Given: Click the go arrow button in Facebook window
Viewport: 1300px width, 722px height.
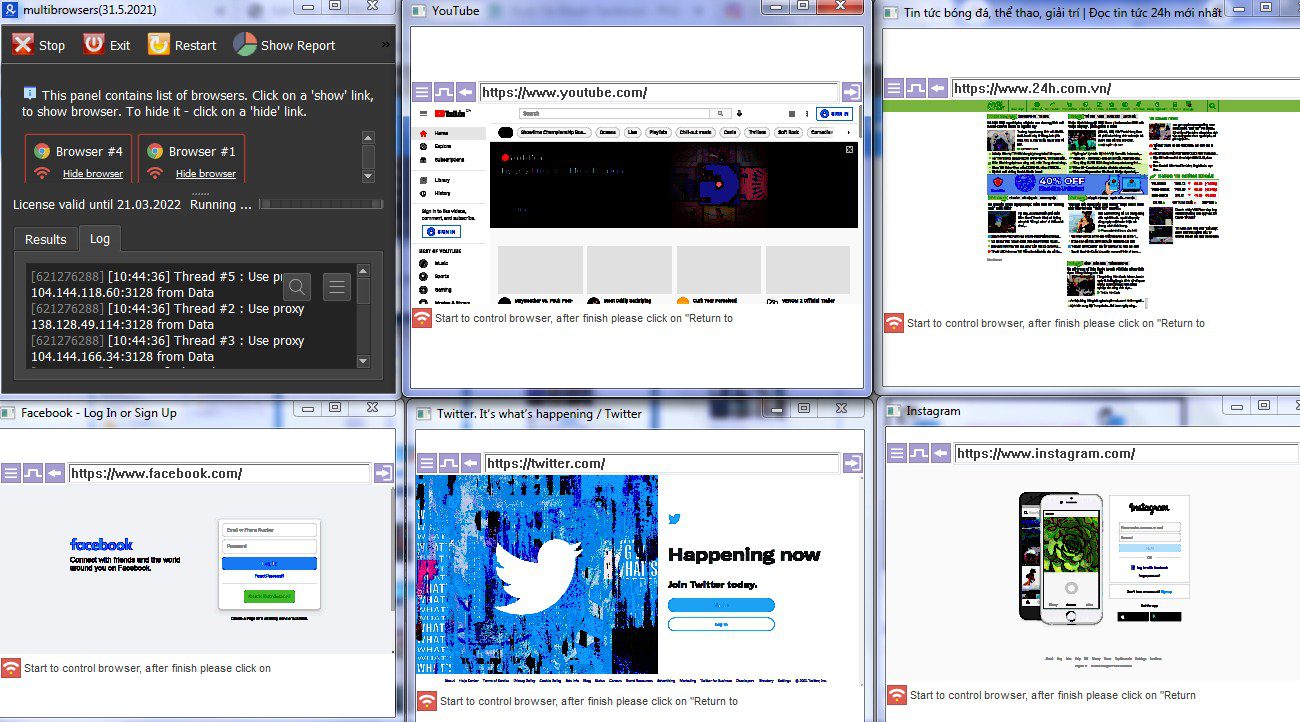Looking at the screenshot, I should tap(384, 473).
